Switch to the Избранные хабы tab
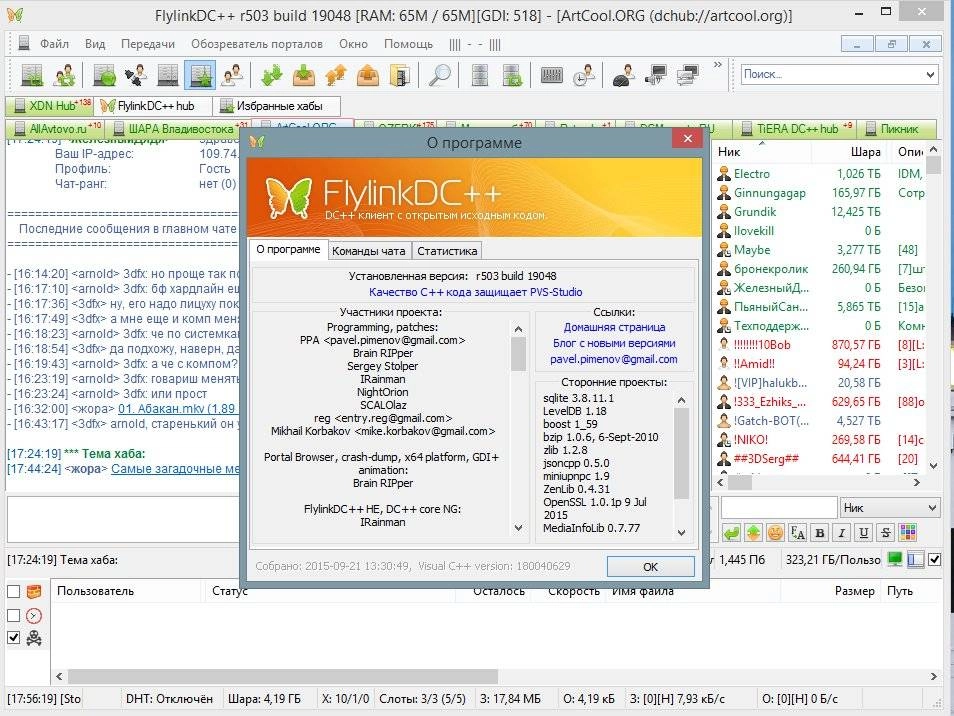Screen dimensions: 954x716 pyautogui.click(x=276, y=106)
